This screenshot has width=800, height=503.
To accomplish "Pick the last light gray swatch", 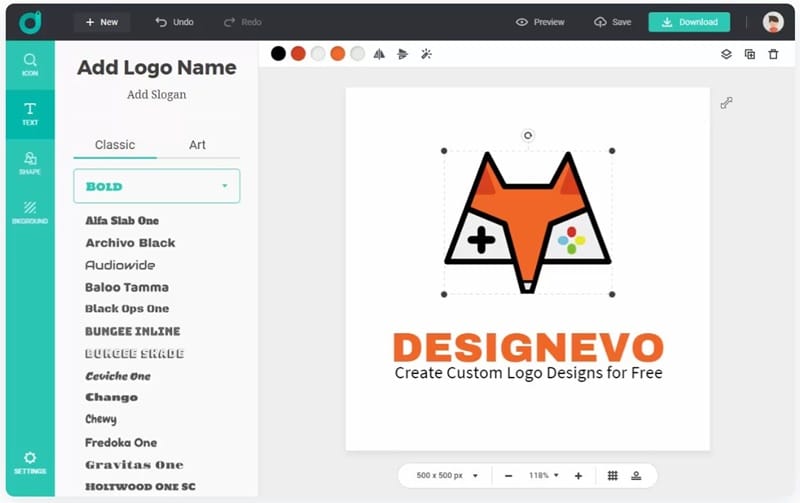I will pyautogui.click(x=358, y=53).
